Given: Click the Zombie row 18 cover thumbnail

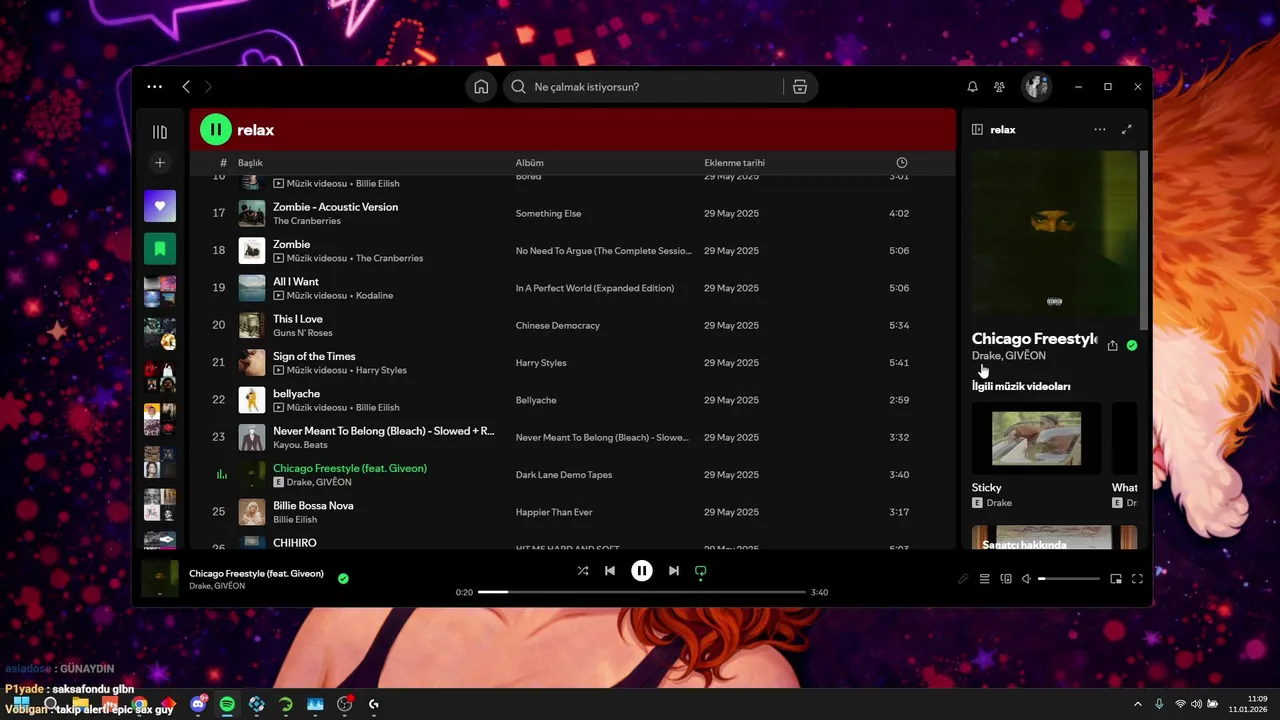Looking at the screenshot, I should [252, 250].
